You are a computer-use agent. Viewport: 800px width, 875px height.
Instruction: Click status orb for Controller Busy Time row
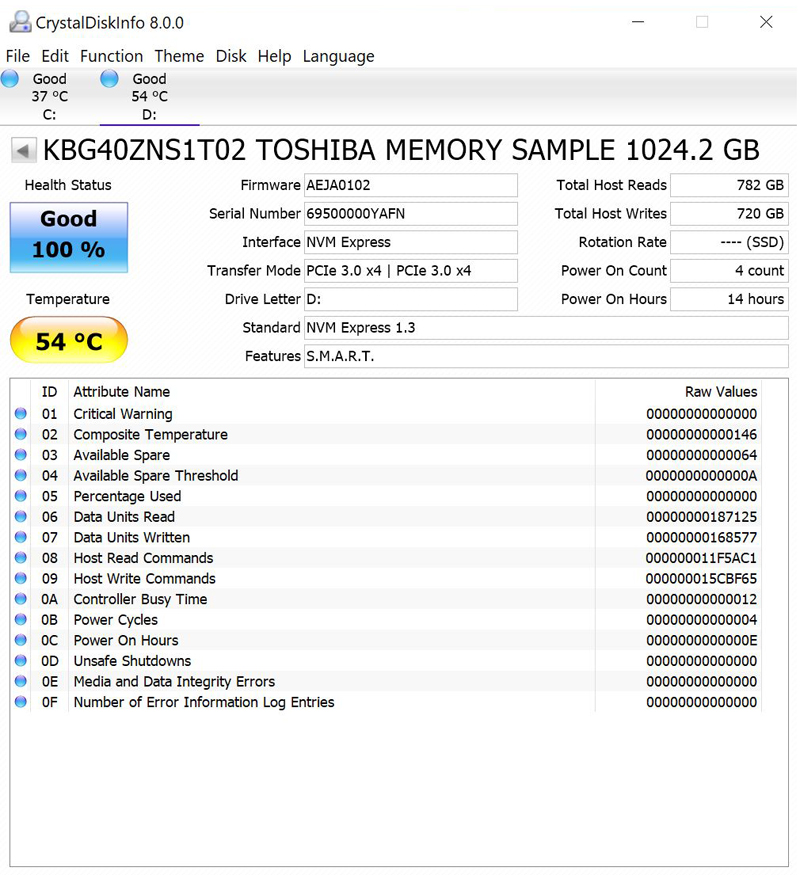pos(21,599)
